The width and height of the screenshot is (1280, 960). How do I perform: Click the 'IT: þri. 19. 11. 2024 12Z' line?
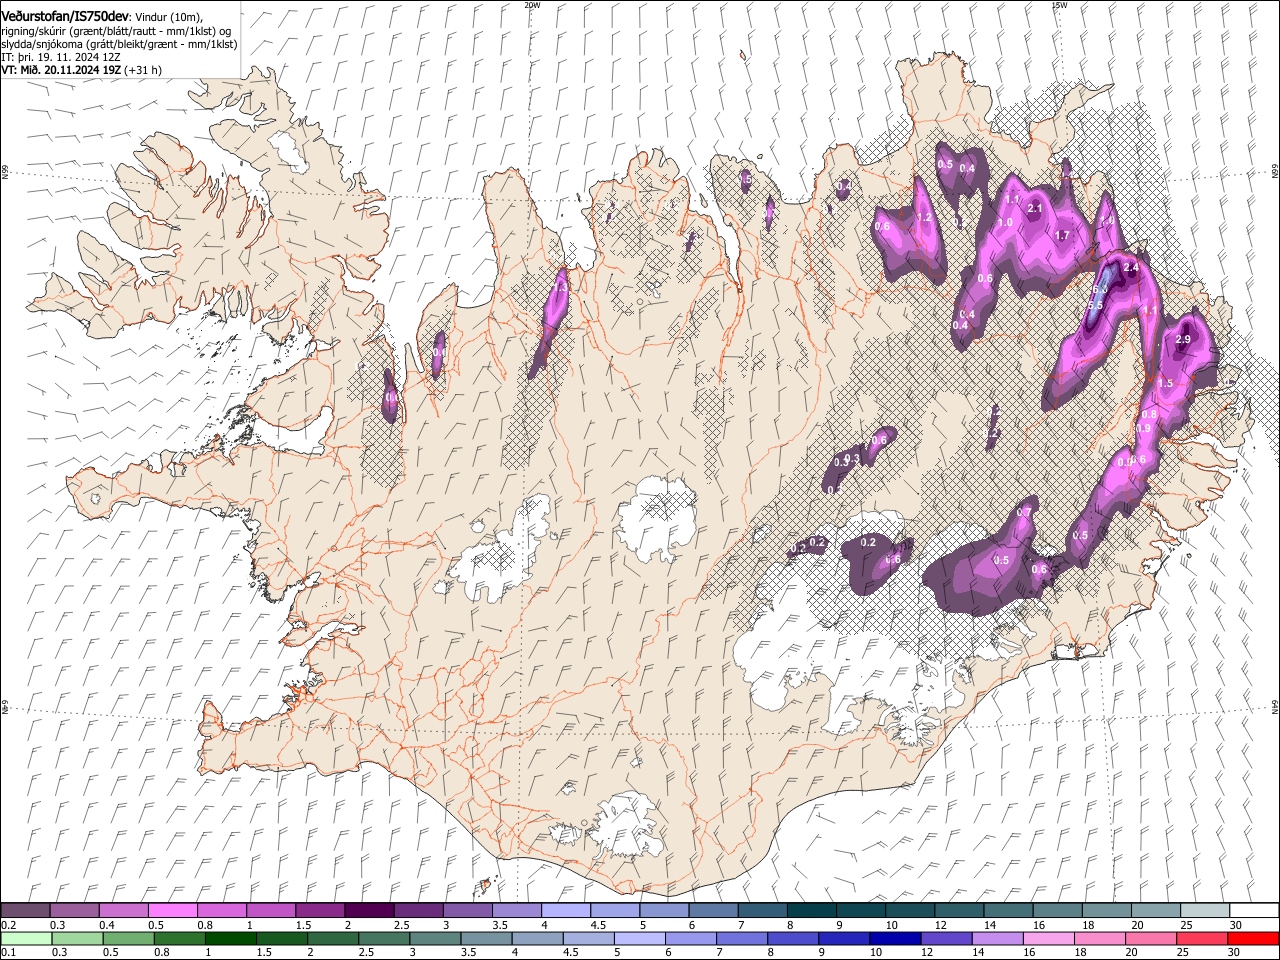pos(61,57)
